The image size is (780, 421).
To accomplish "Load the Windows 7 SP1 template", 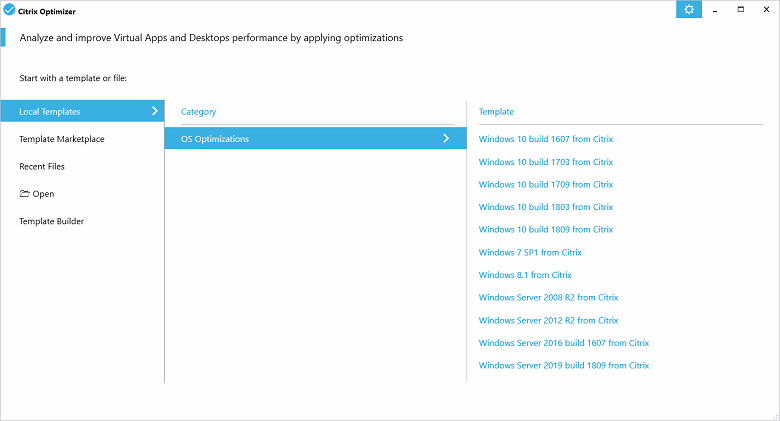I will pos(530,252).
